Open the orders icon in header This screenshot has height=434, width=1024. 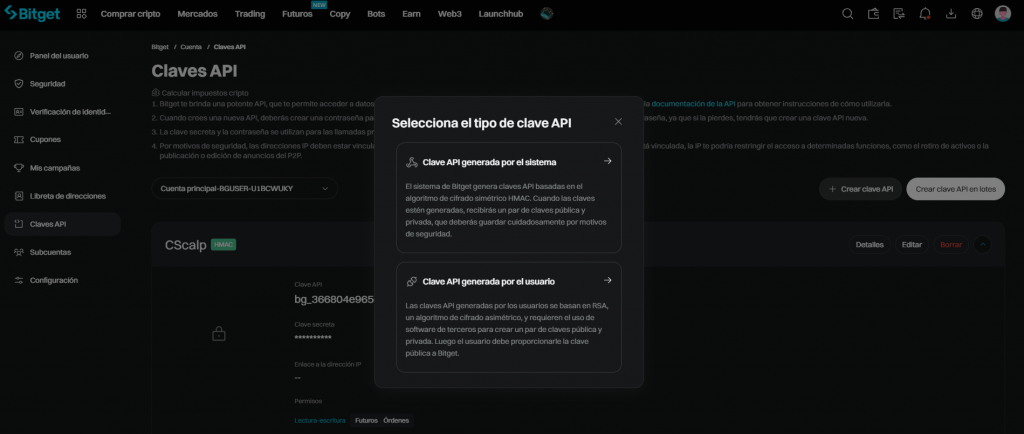(899, 14)
